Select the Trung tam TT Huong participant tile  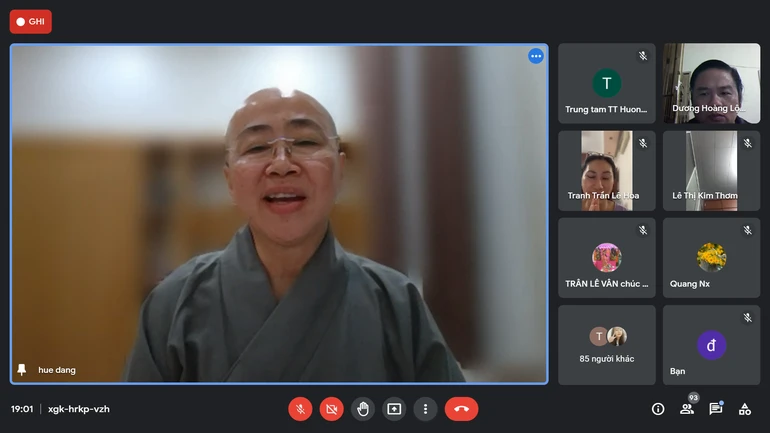(x=606, y=83)
